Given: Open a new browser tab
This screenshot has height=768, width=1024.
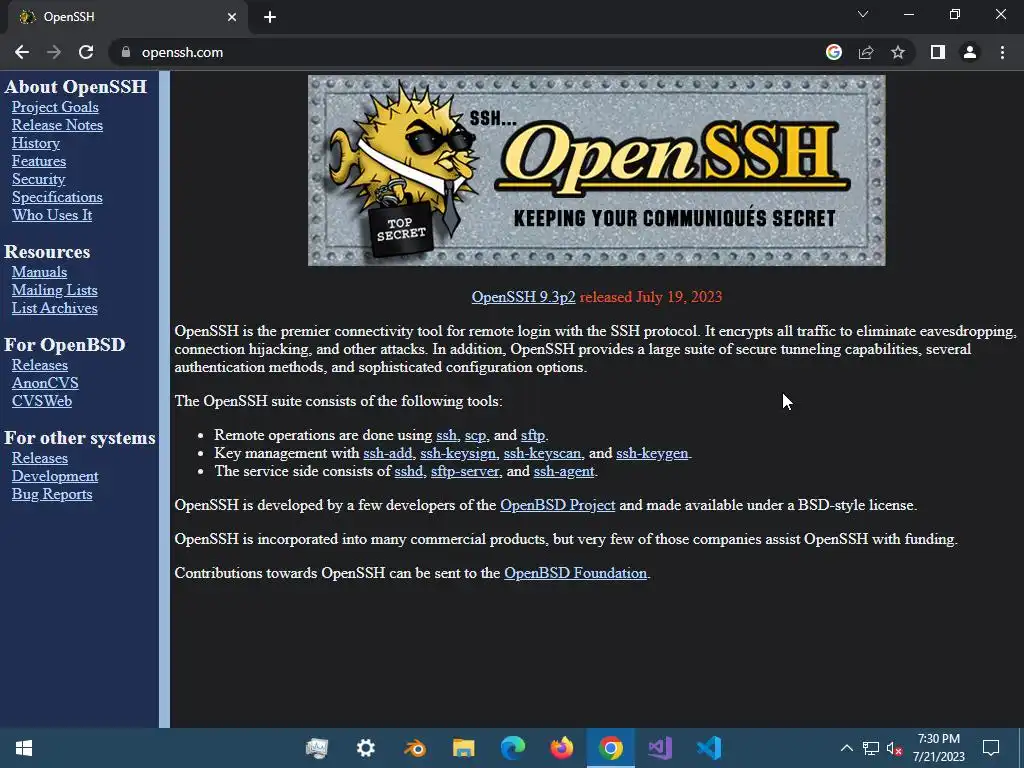Looking at the screenshot, I should [x=270, y=17].
